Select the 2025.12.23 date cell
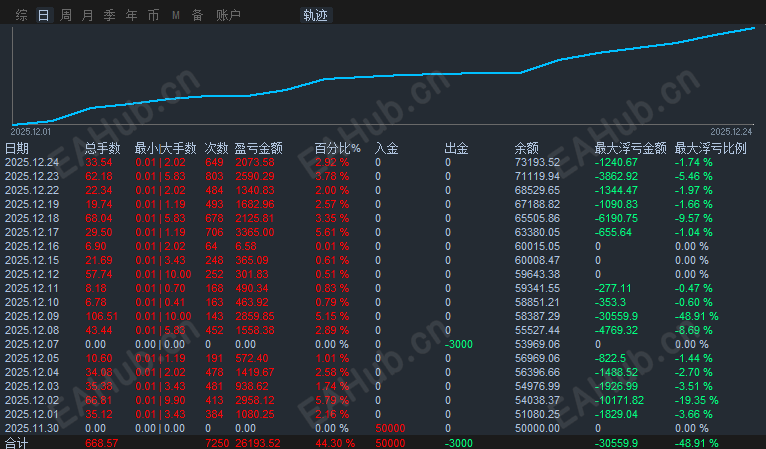This screenshot has height=449, width=766. (x=32, y=176)
